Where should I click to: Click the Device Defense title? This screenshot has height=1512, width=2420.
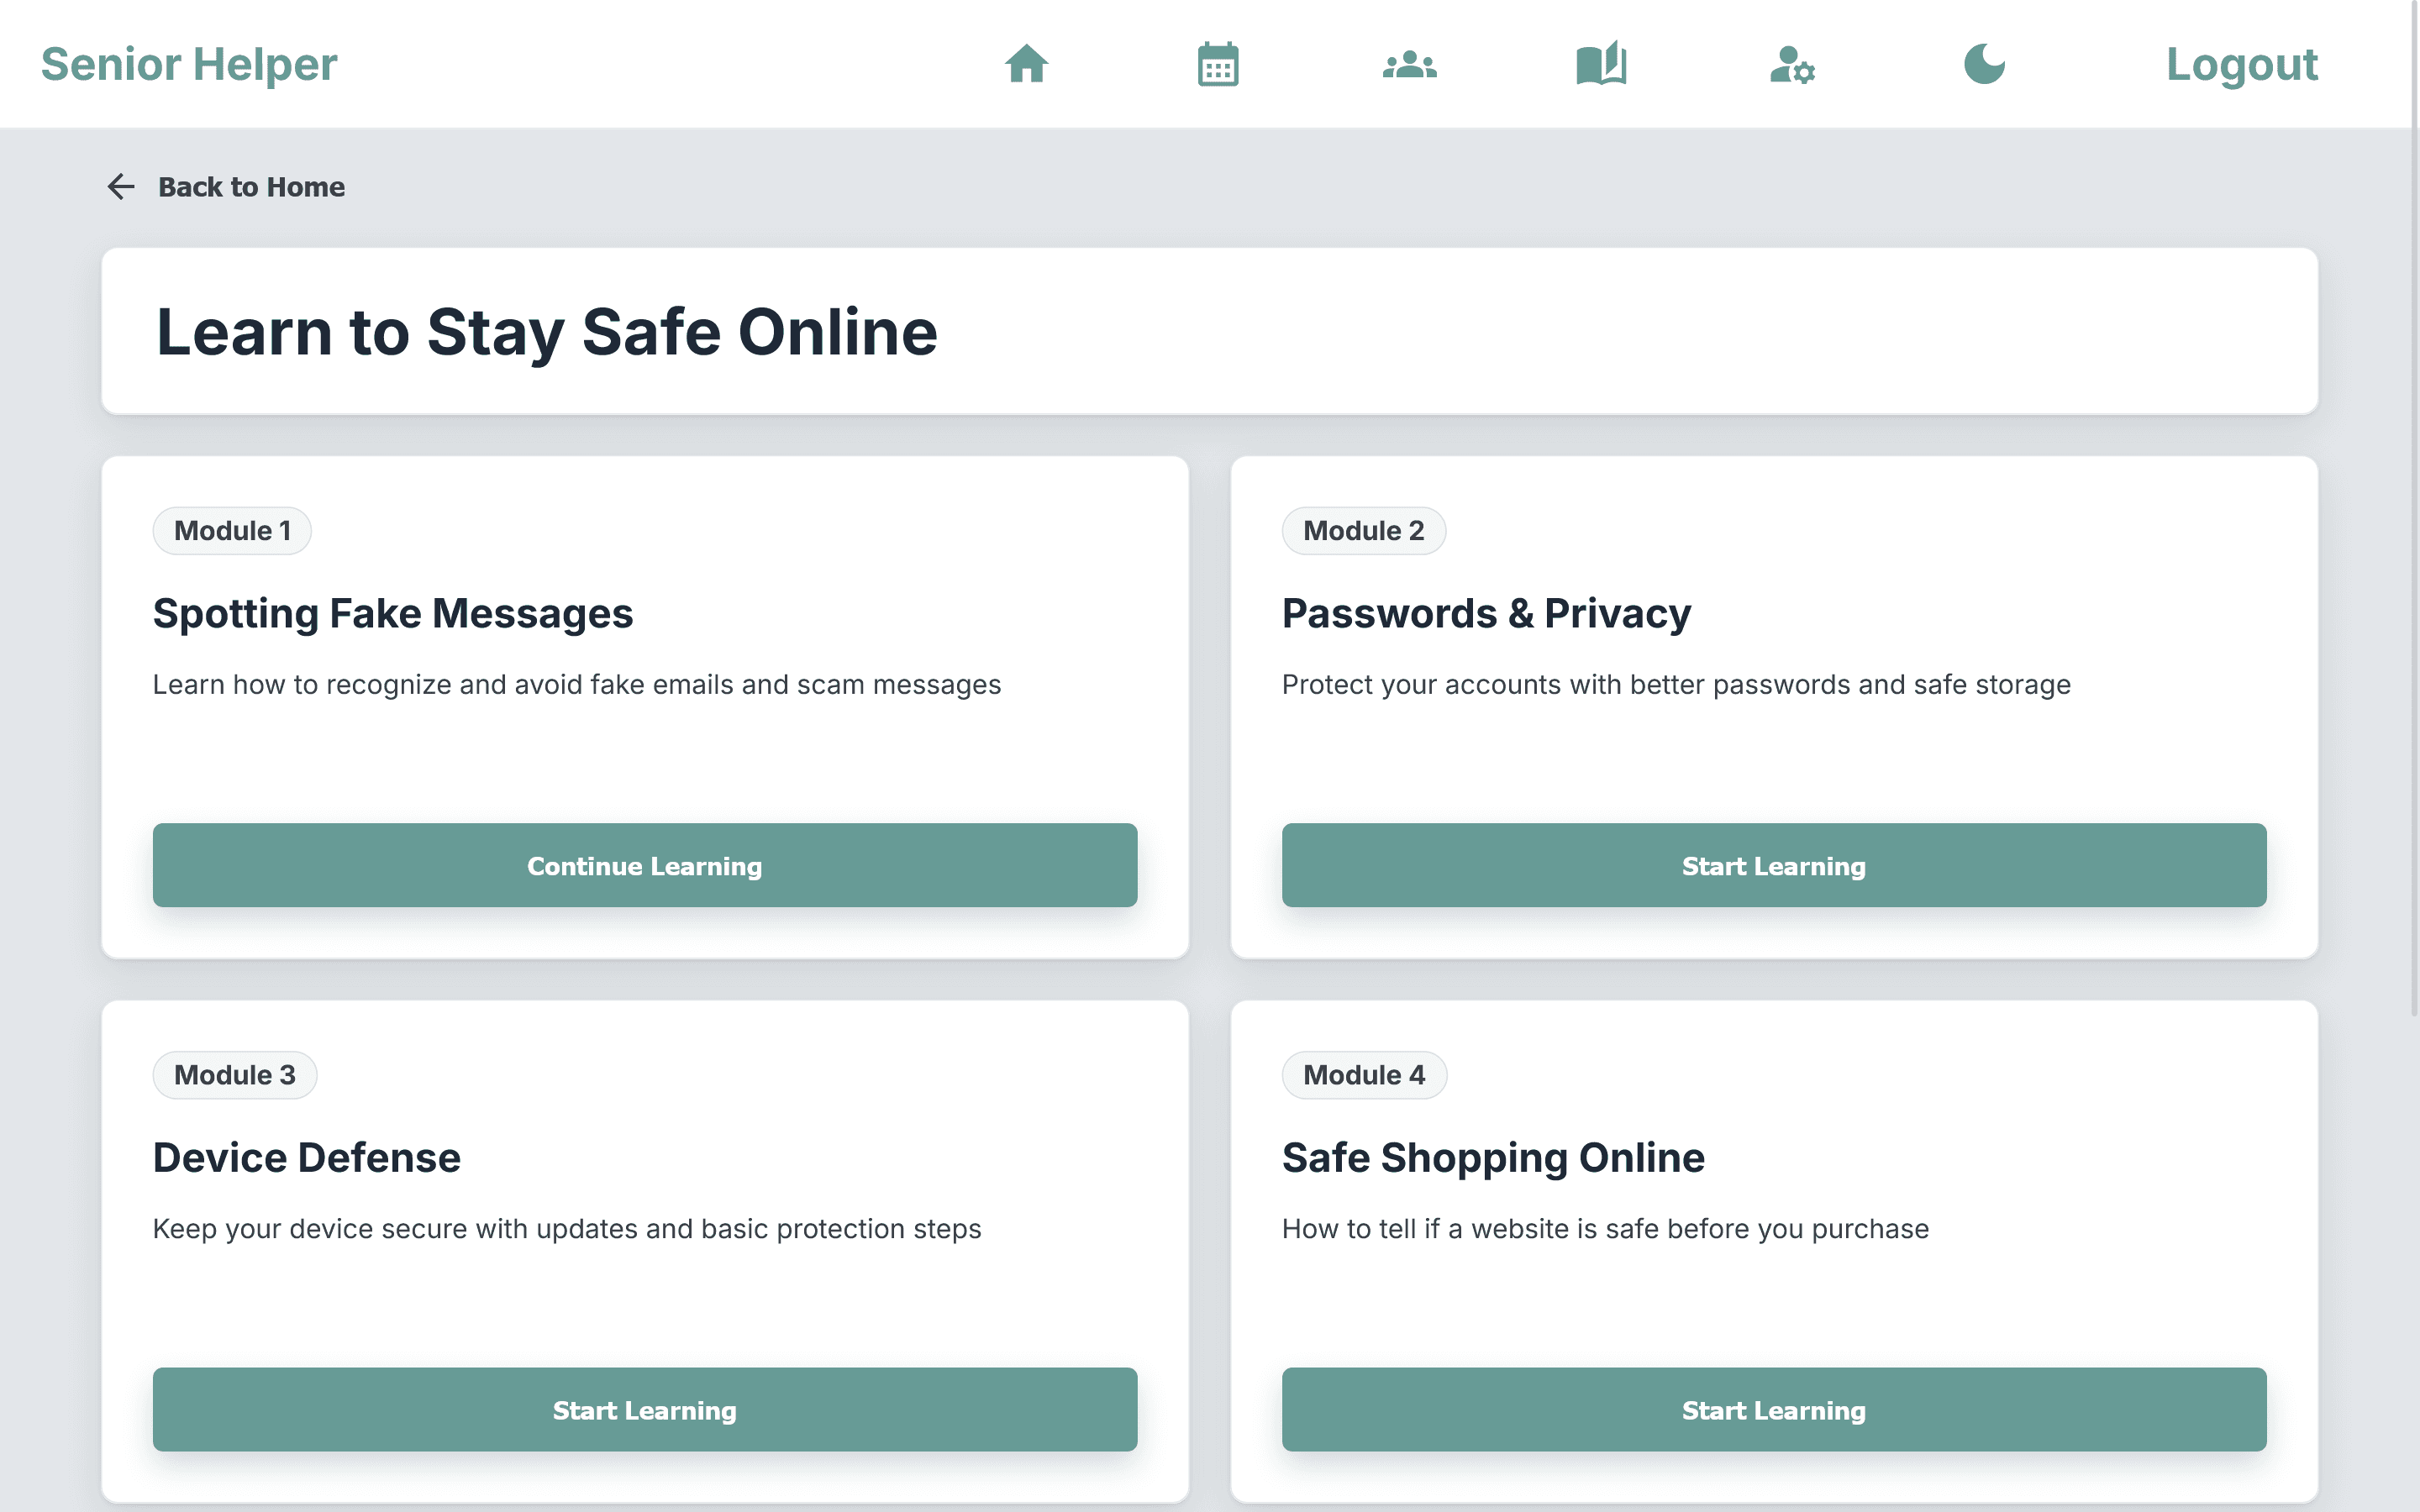pyautogui.click(x=307, y=1157)
